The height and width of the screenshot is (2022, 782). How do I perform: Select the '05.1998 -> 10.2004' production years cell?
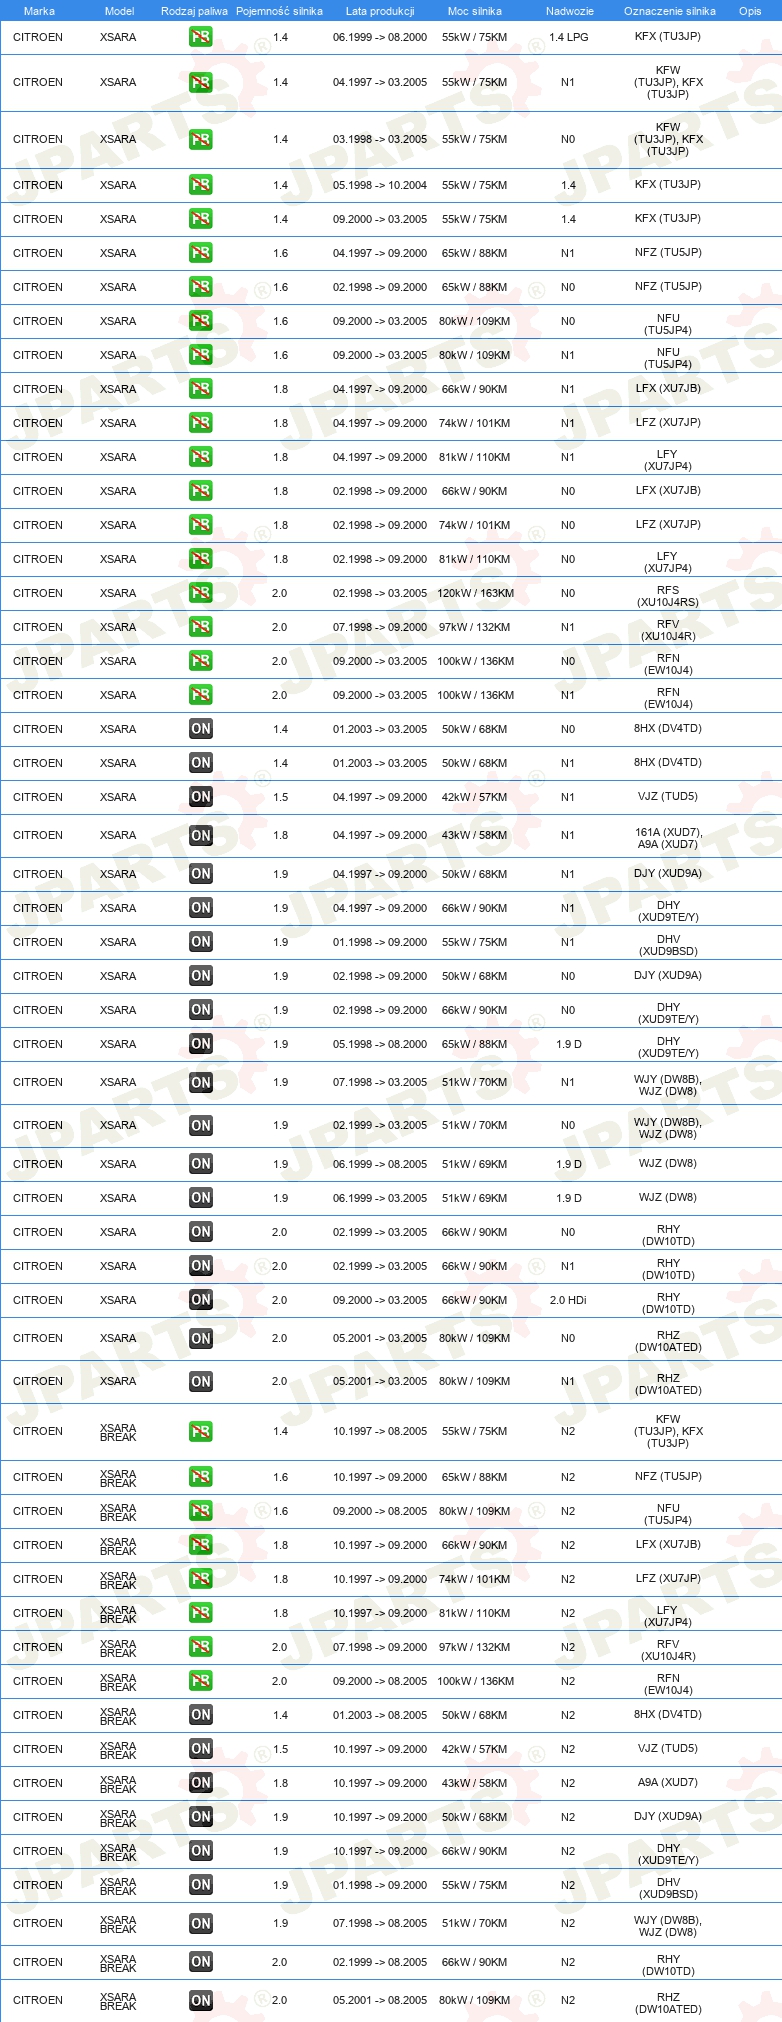click(380, 185)
